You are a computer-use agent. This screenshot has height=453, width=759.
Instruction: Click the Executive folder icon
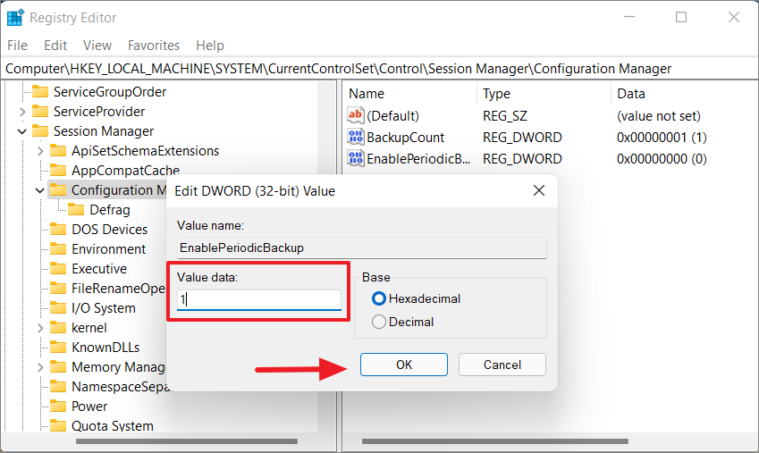pos(58,269)
